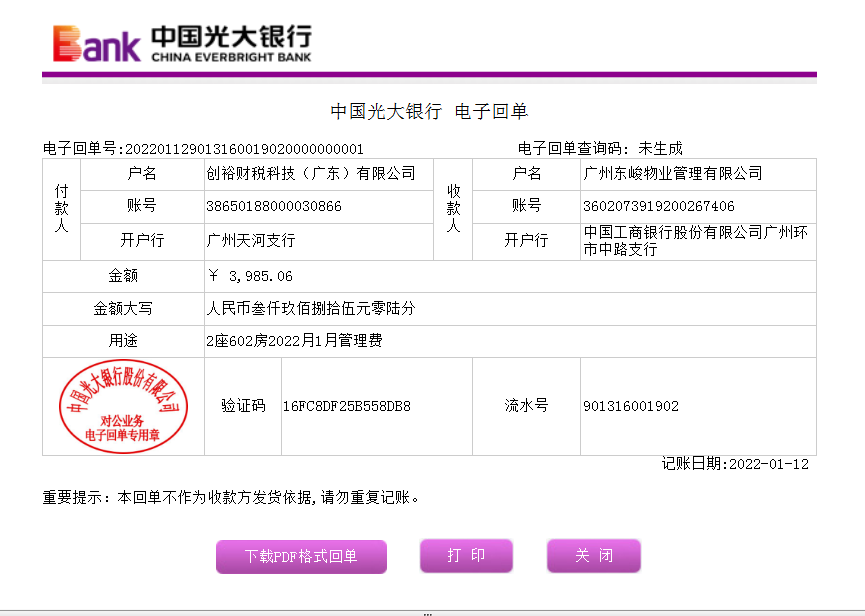Click the red electronic receipt seal stamp

(123, 406)
